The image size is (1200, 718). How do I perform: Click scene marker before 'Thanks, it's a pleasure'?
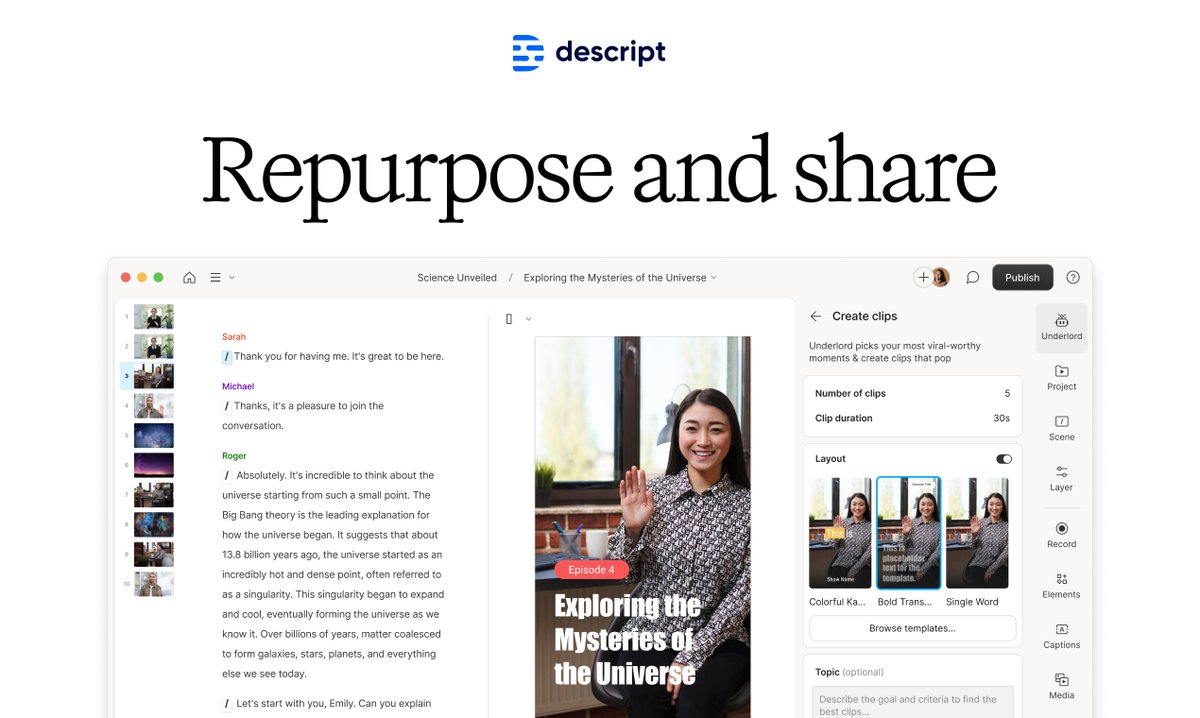227,406
